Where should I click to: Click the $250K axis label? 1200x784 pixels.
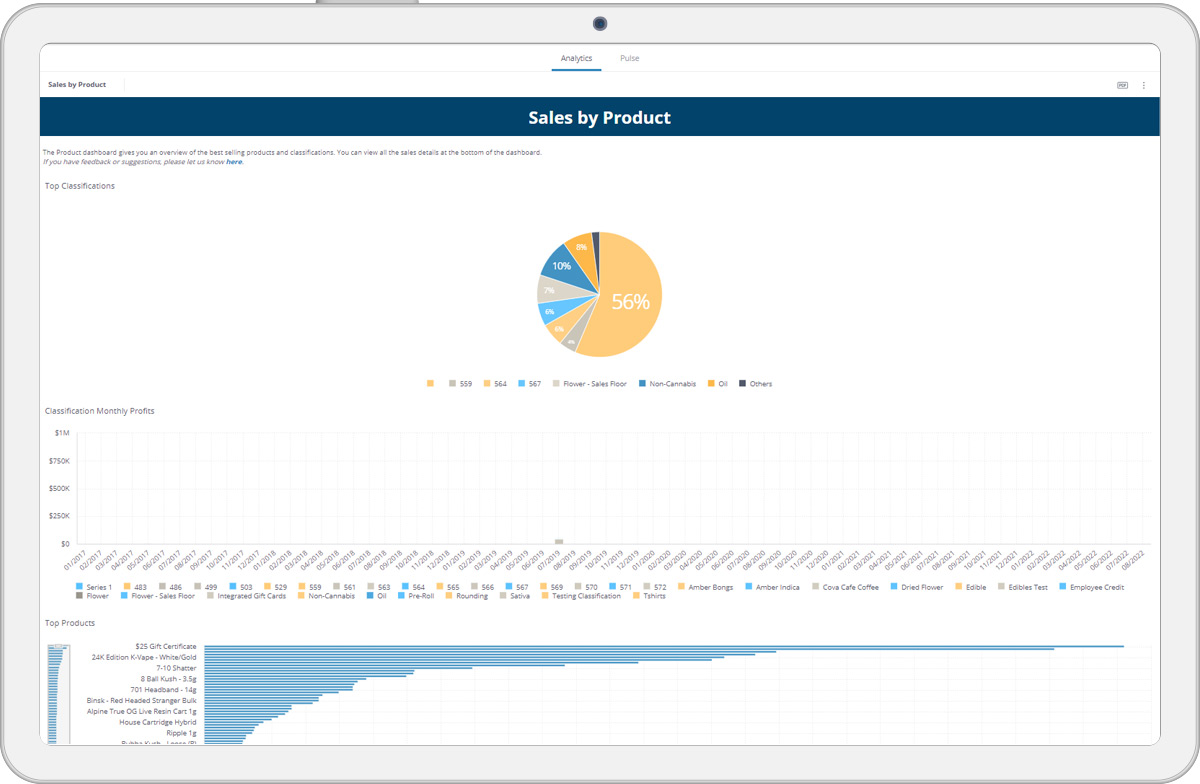pyautogui.click(x=59, y=517)
